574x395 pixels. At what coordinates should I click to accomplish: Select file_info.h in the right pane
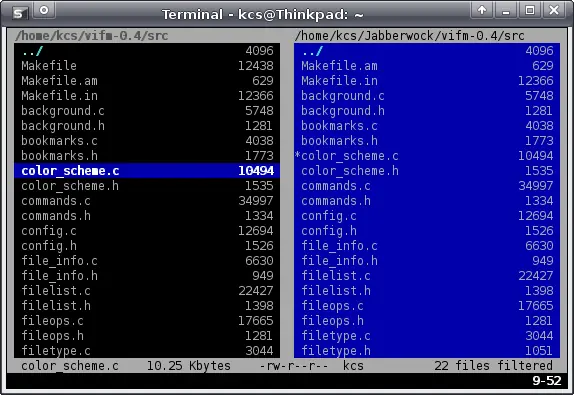point(427,261)
